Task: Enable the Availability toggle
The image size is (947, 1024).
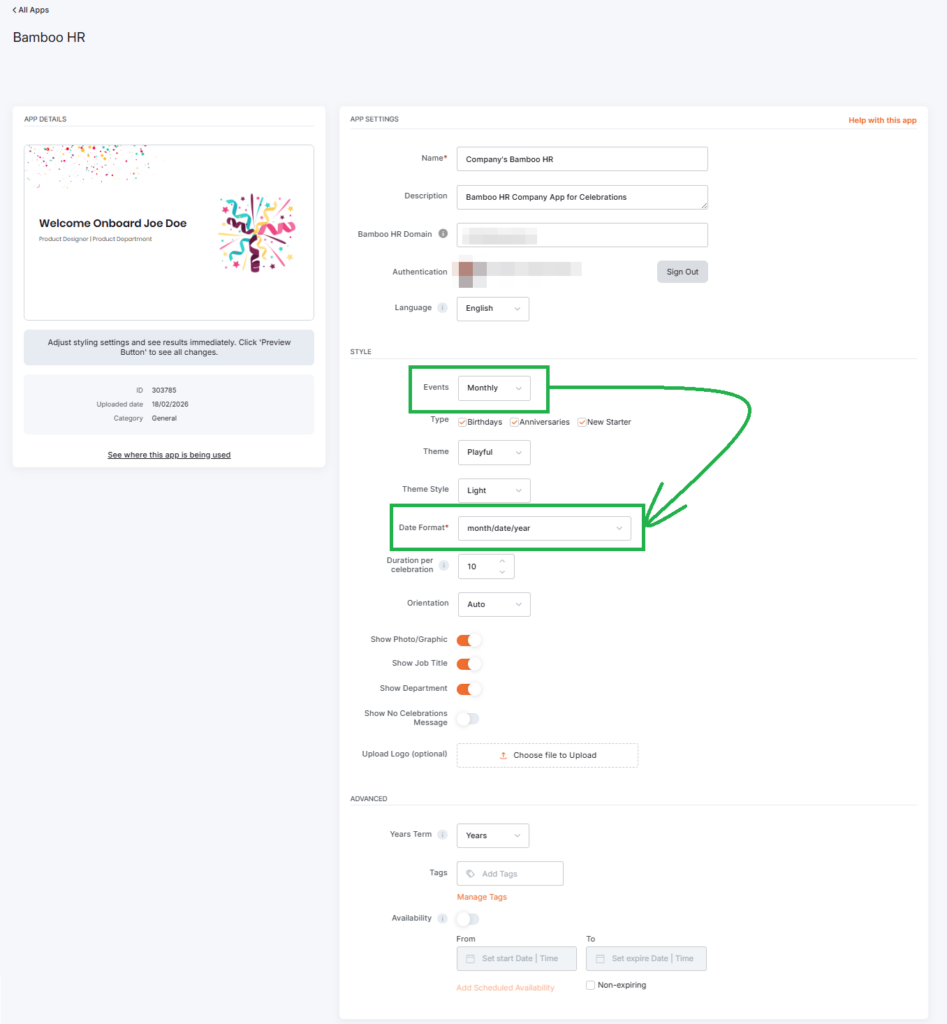Action: click(466, 917)
